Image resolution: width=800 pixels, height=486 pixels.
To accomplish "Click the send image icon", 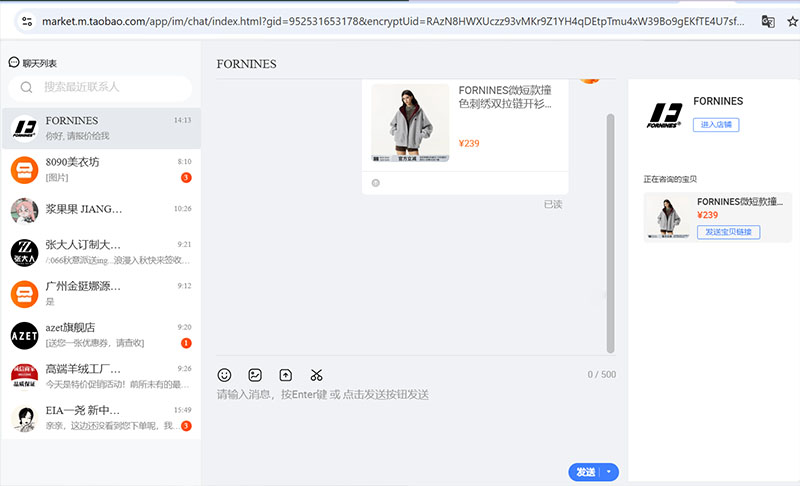I will click(255, 375).
